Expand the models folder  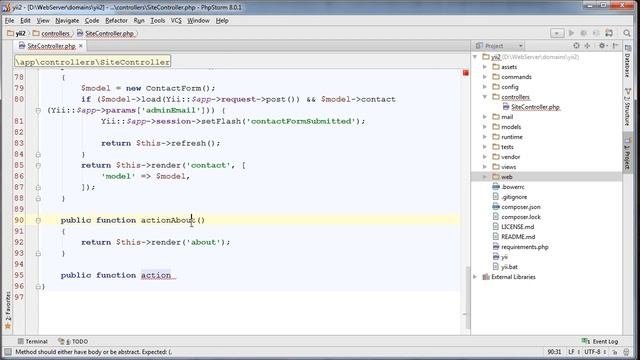tap(485, 127)
